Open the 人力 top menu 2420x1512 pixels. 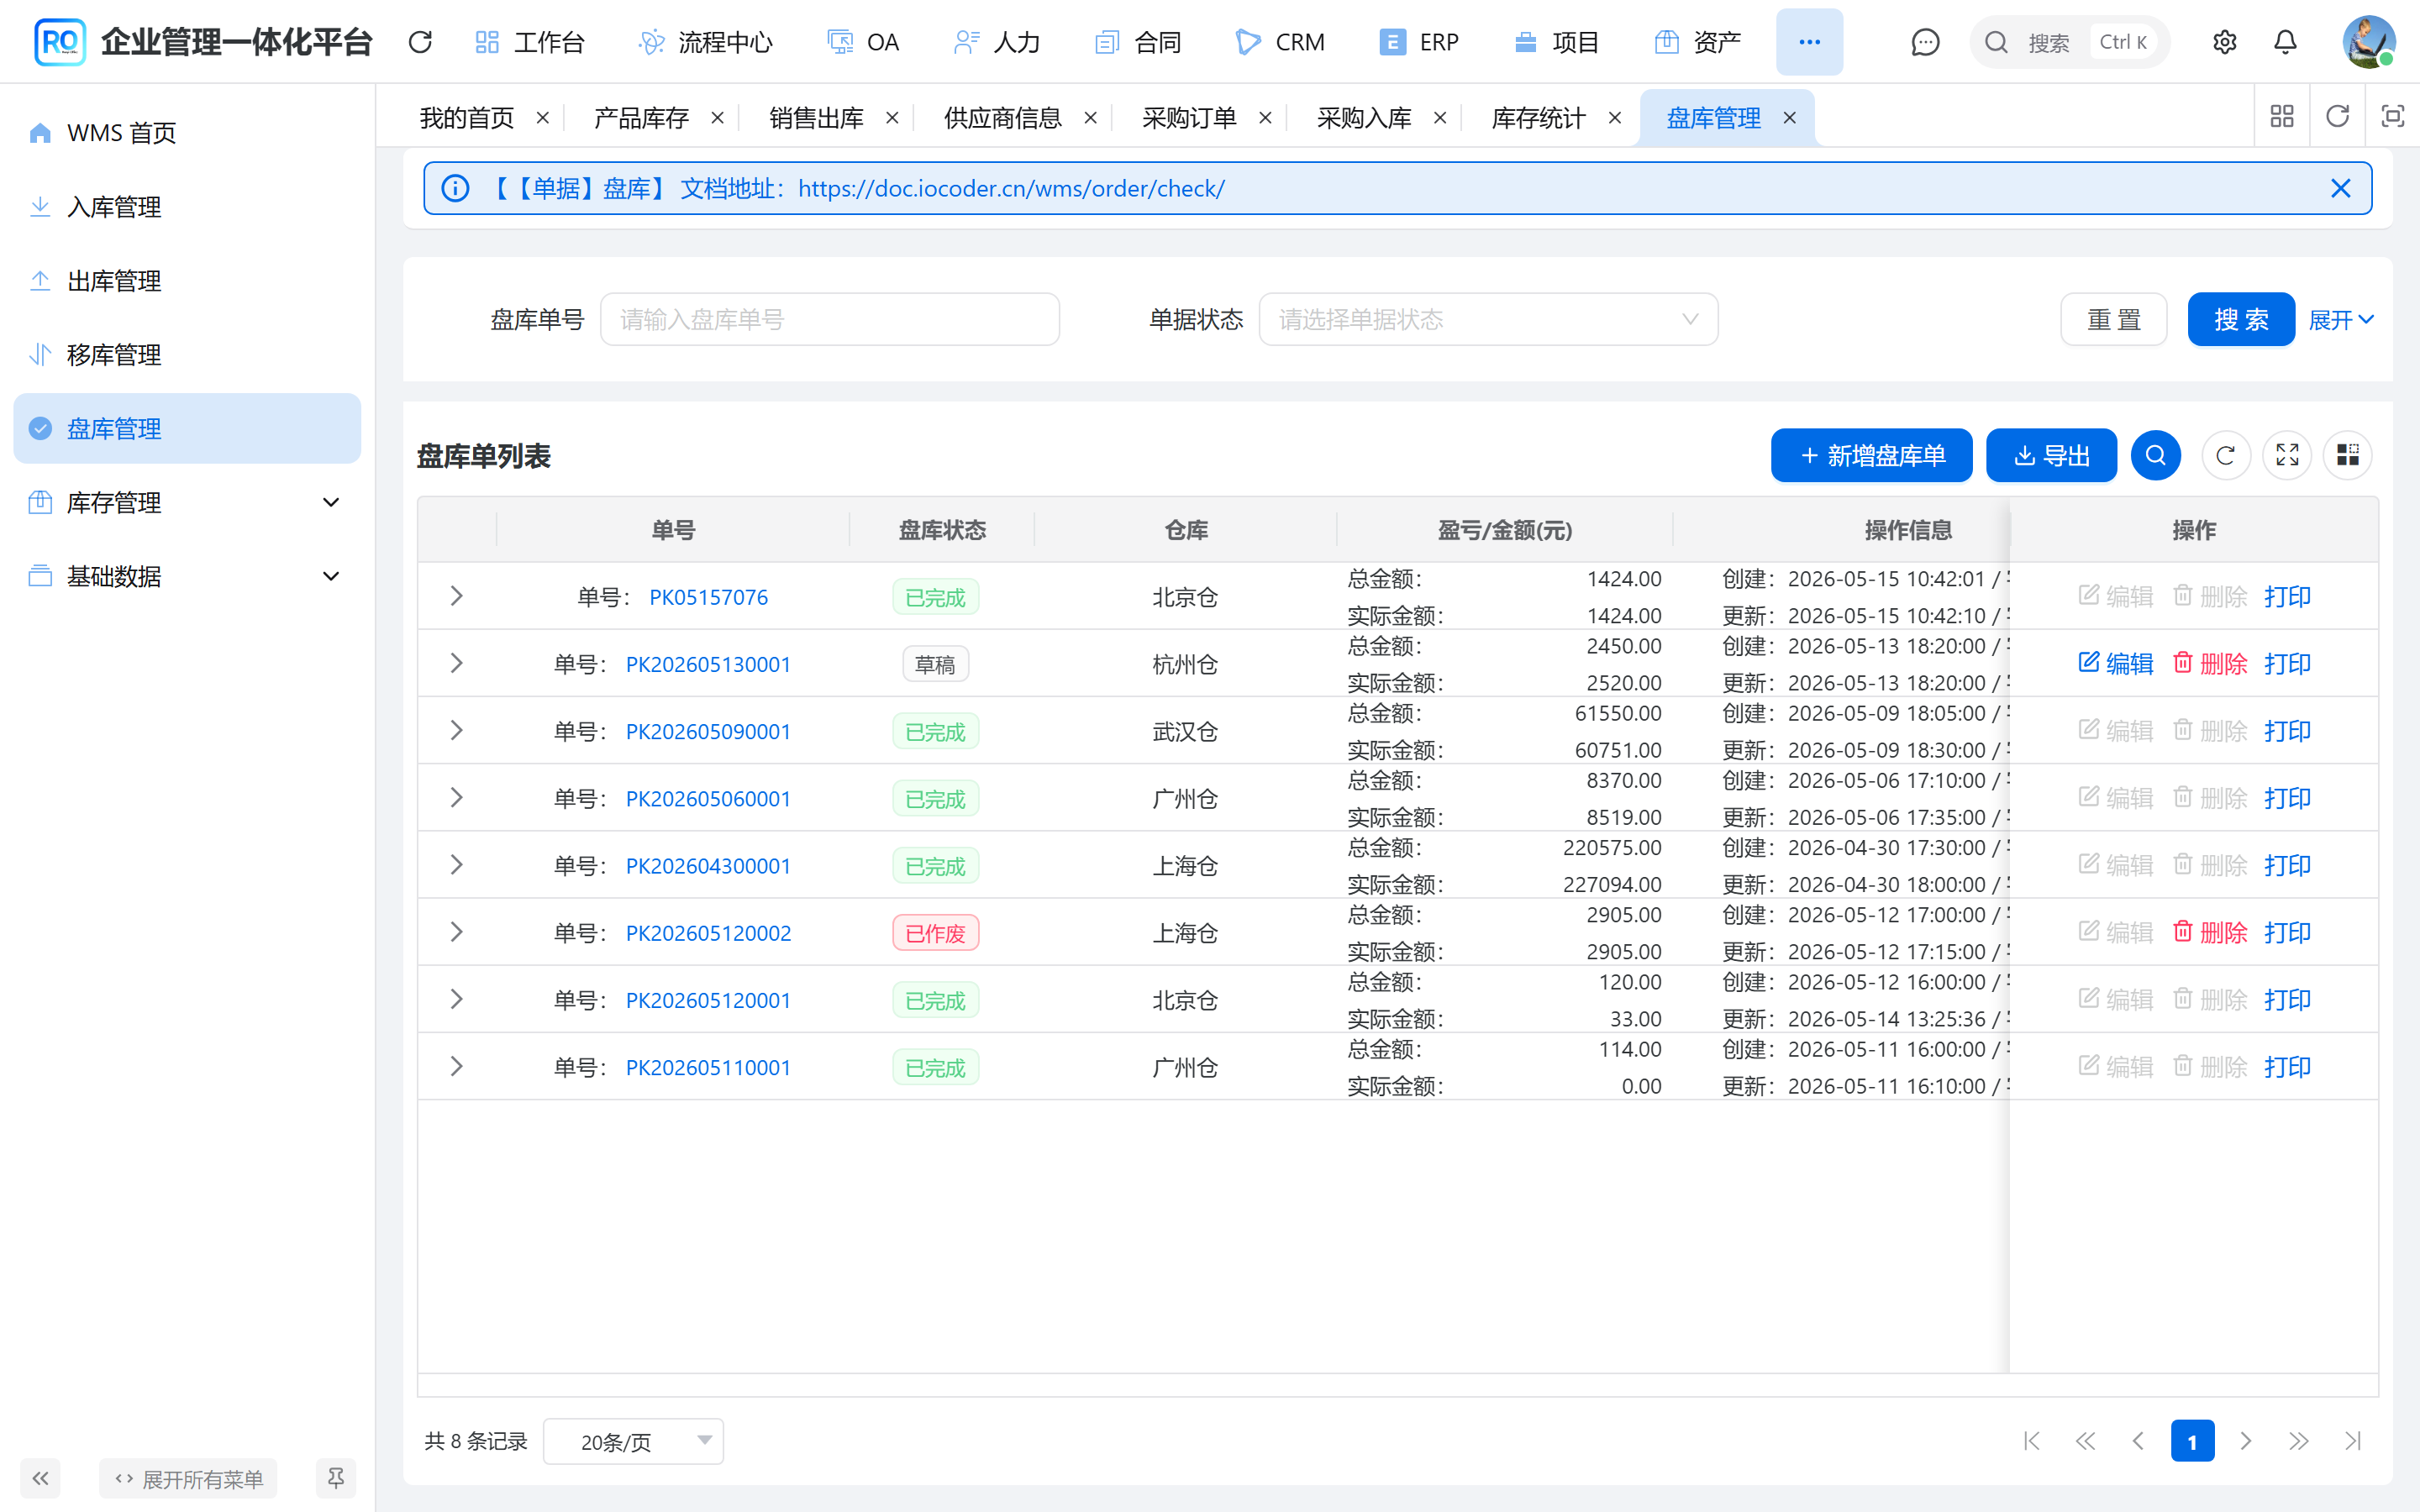[x=997, y=42]
